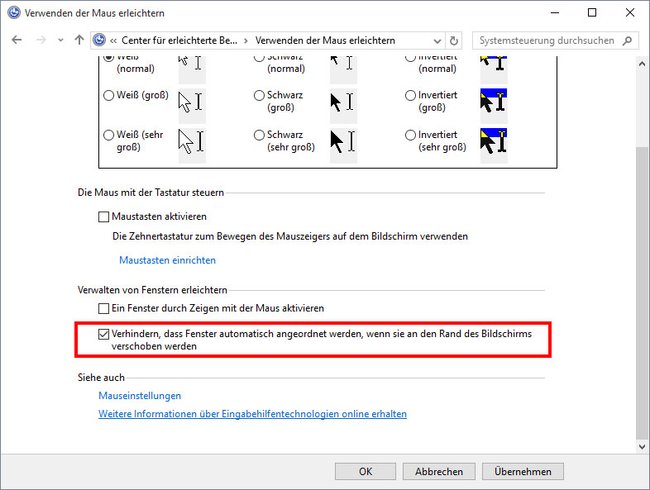Enable the Maustasten aktivieren checkbox

[104, 217]
